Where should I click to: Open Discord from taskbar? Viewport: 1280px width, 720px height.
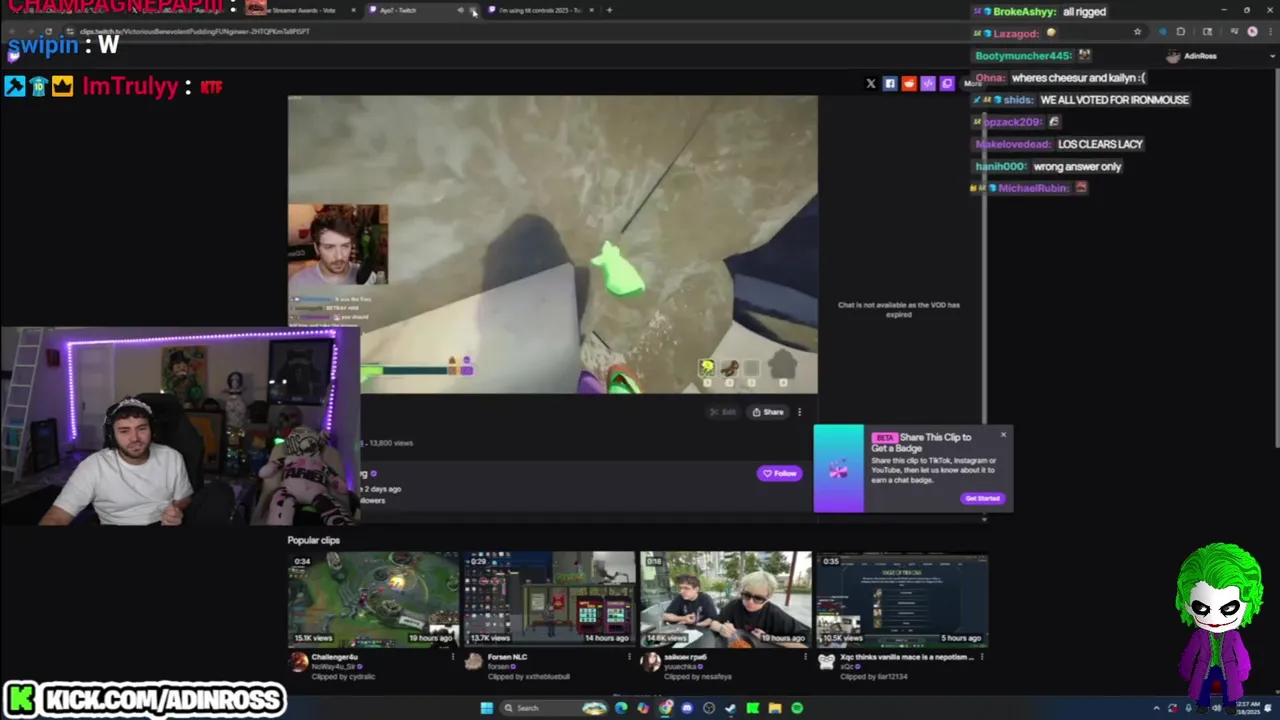pos(687,708)
